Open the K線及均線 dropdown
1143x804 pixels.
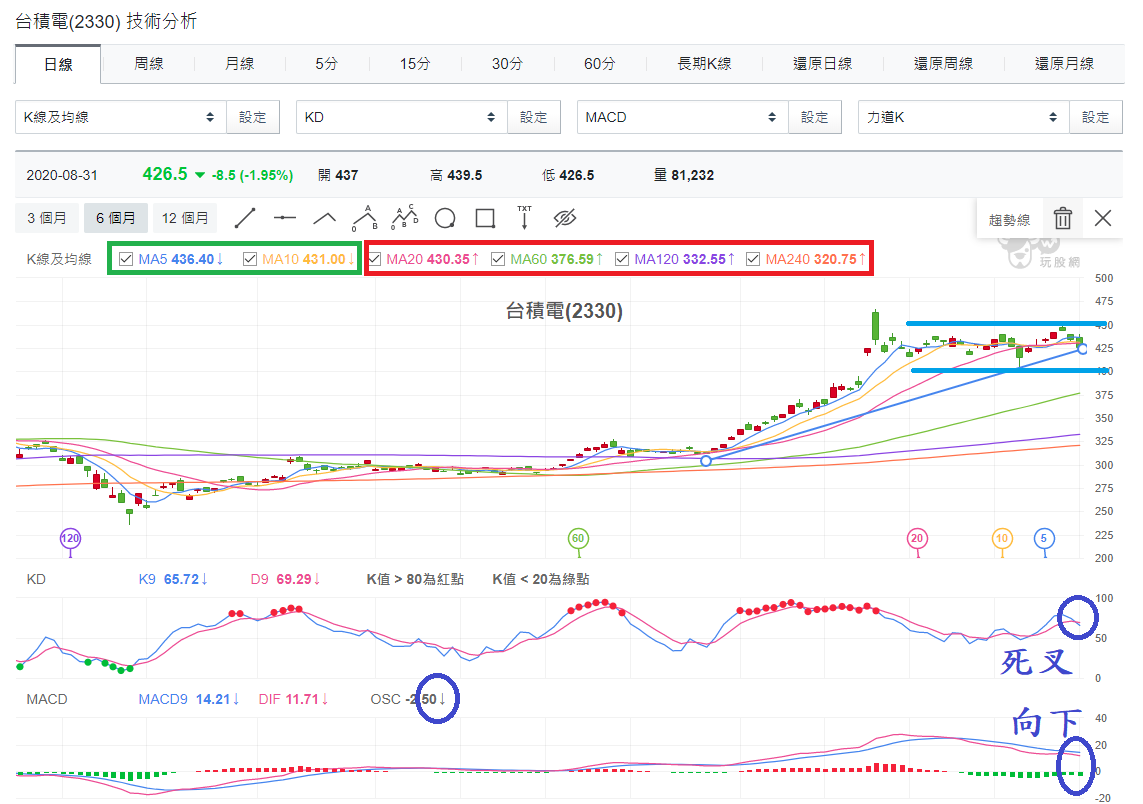click(x=121, y=117)
